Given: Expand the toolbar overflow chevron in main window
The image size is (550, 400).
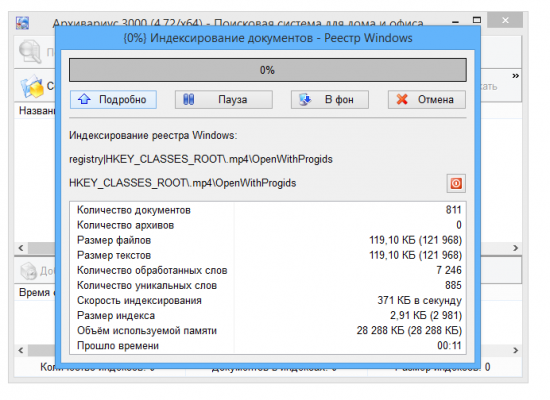Looking at the screenshot, I should [x=515, y=76].
